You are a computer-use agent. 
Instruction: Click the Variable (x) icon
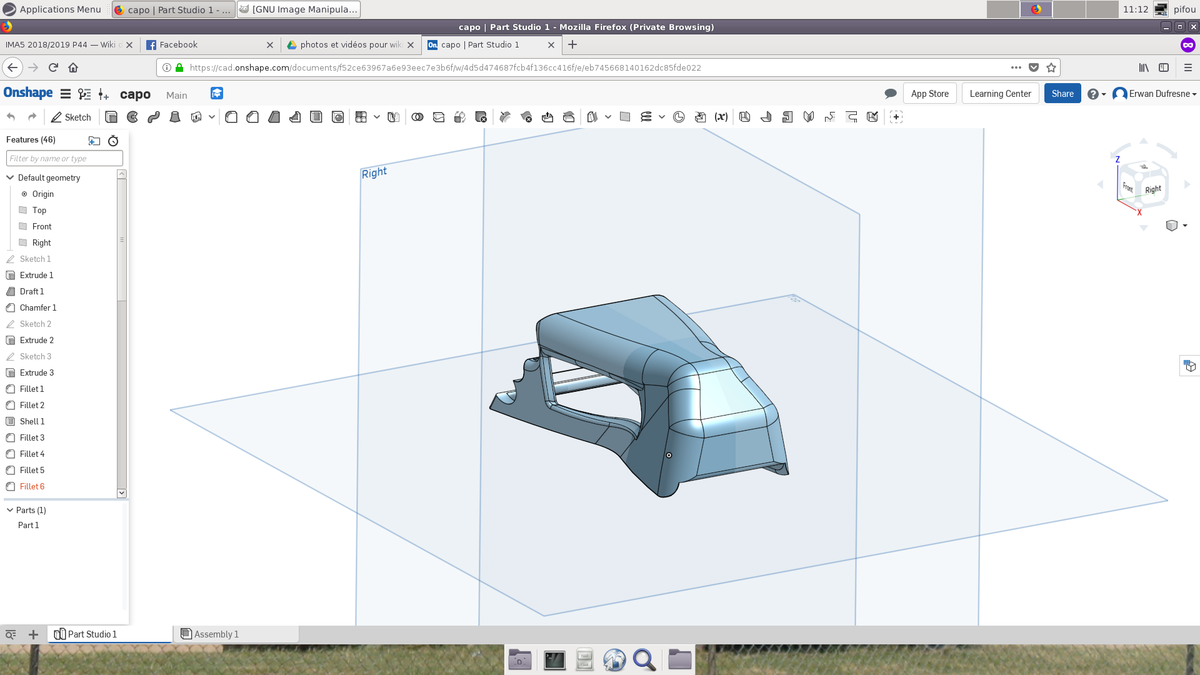[x=720, y=117]
